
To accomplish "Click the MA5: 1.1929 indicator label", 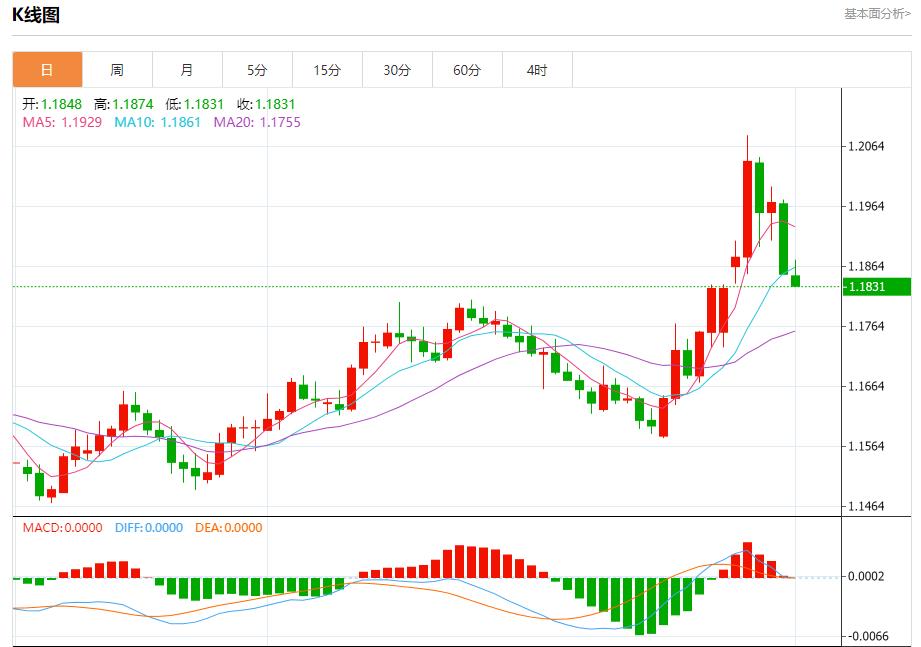I will [x=62, y=122].
